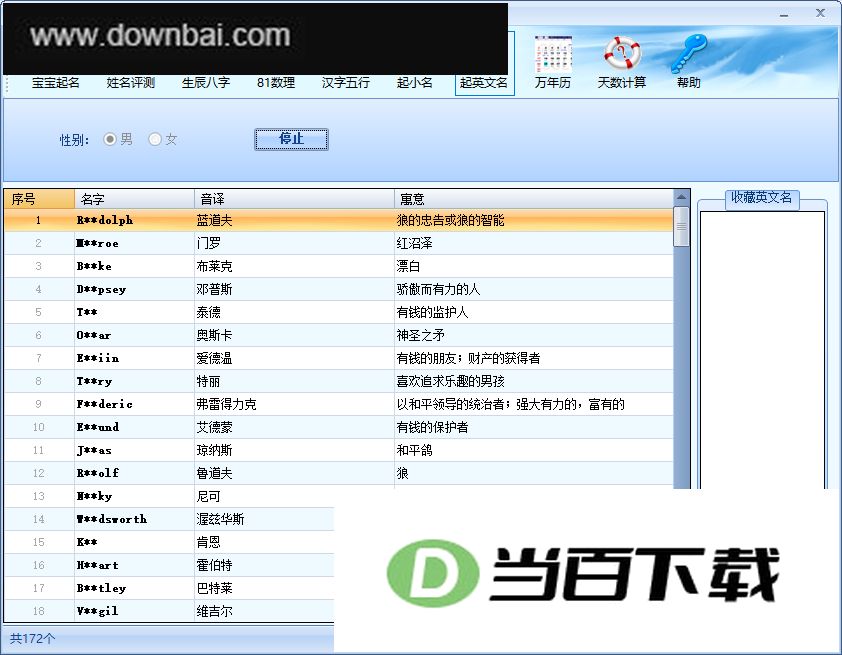The height and width of the screenshot is (655, 842).
Task: Click the 寓意 column header
Action: (x=534, y=199)
